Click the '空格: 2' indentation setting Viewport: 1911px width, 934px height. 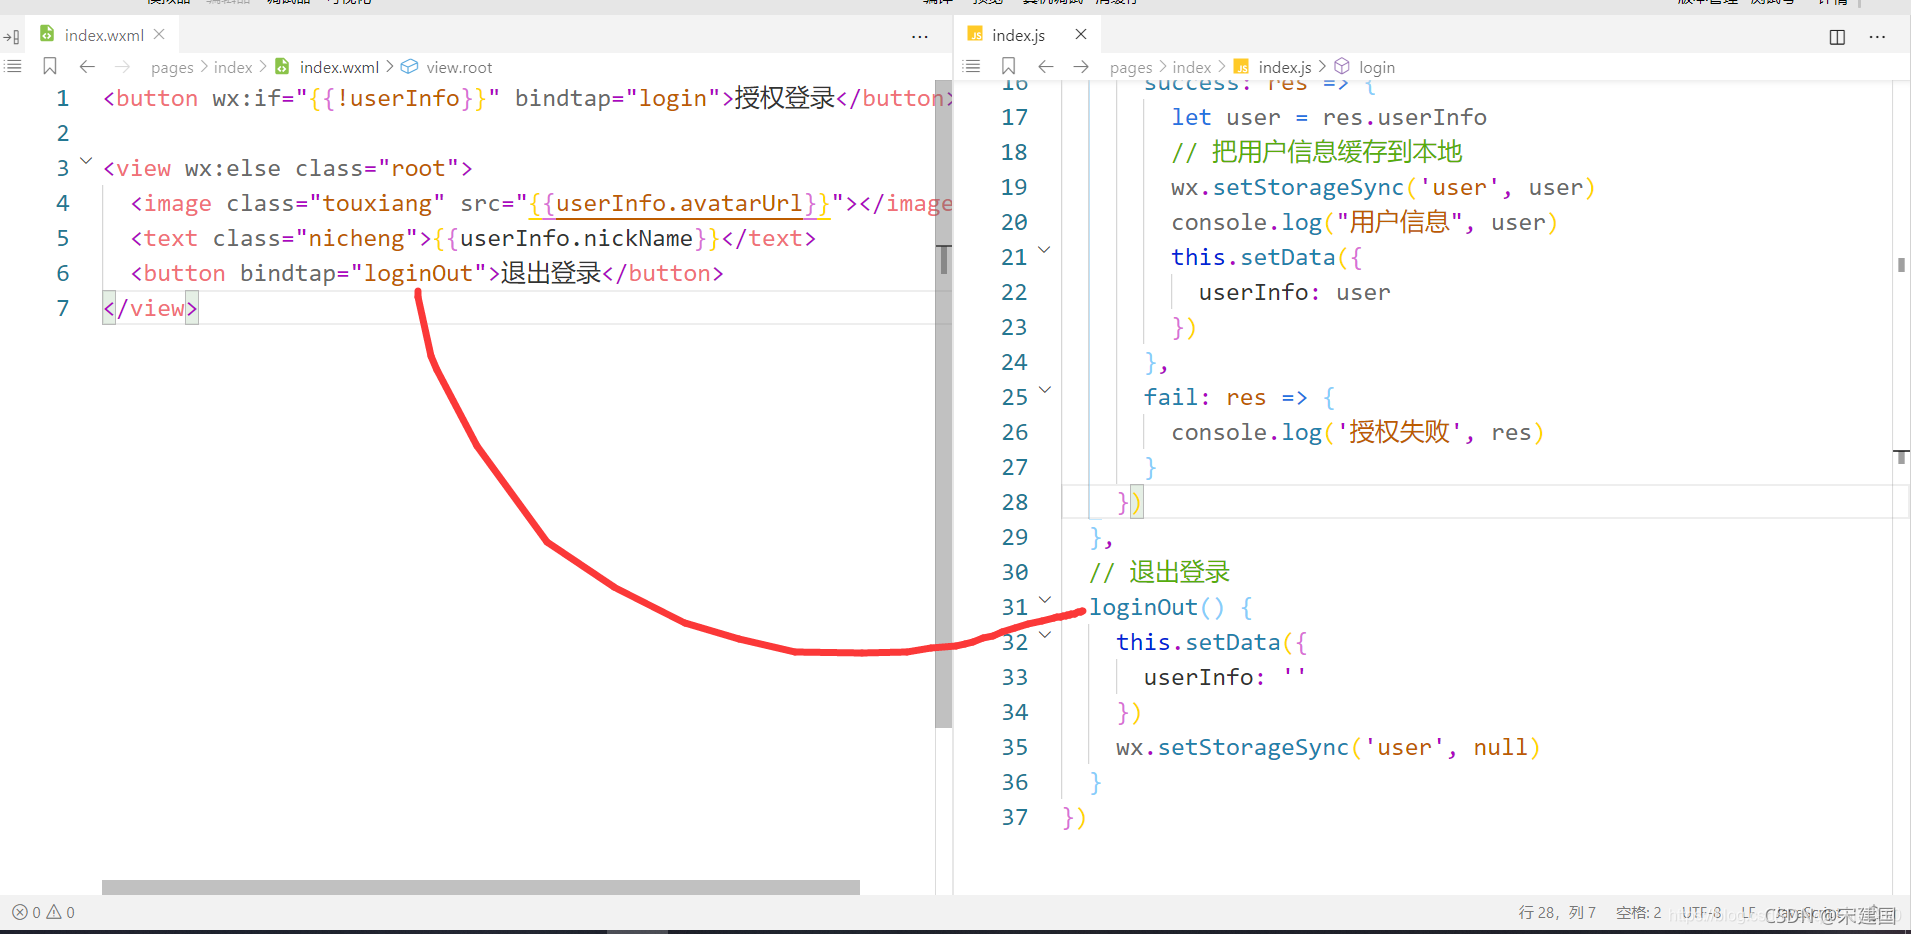point(1638,912)
